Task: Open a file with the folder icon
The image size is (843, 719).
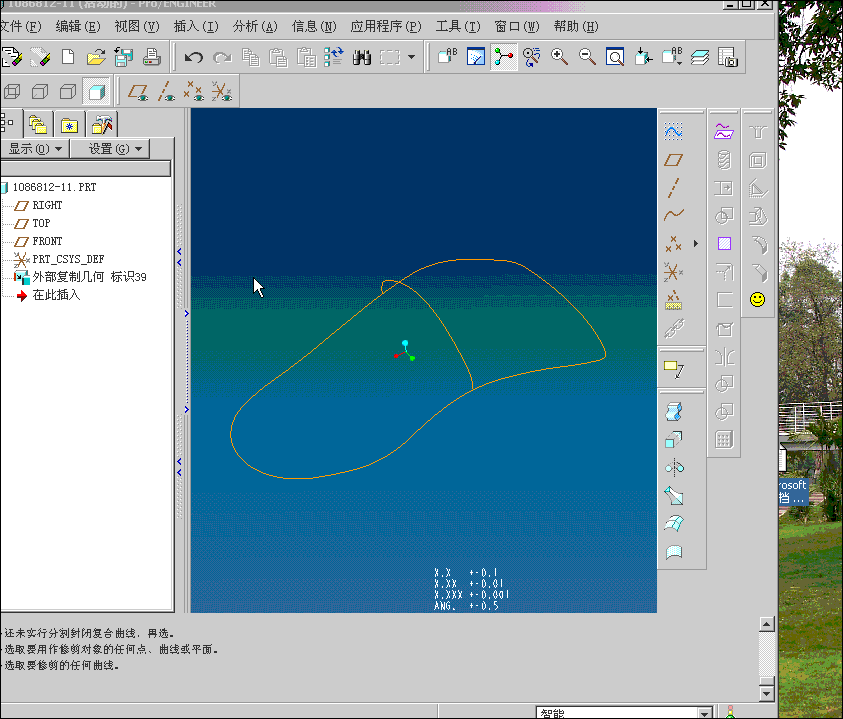Action: tap(96, 57)
